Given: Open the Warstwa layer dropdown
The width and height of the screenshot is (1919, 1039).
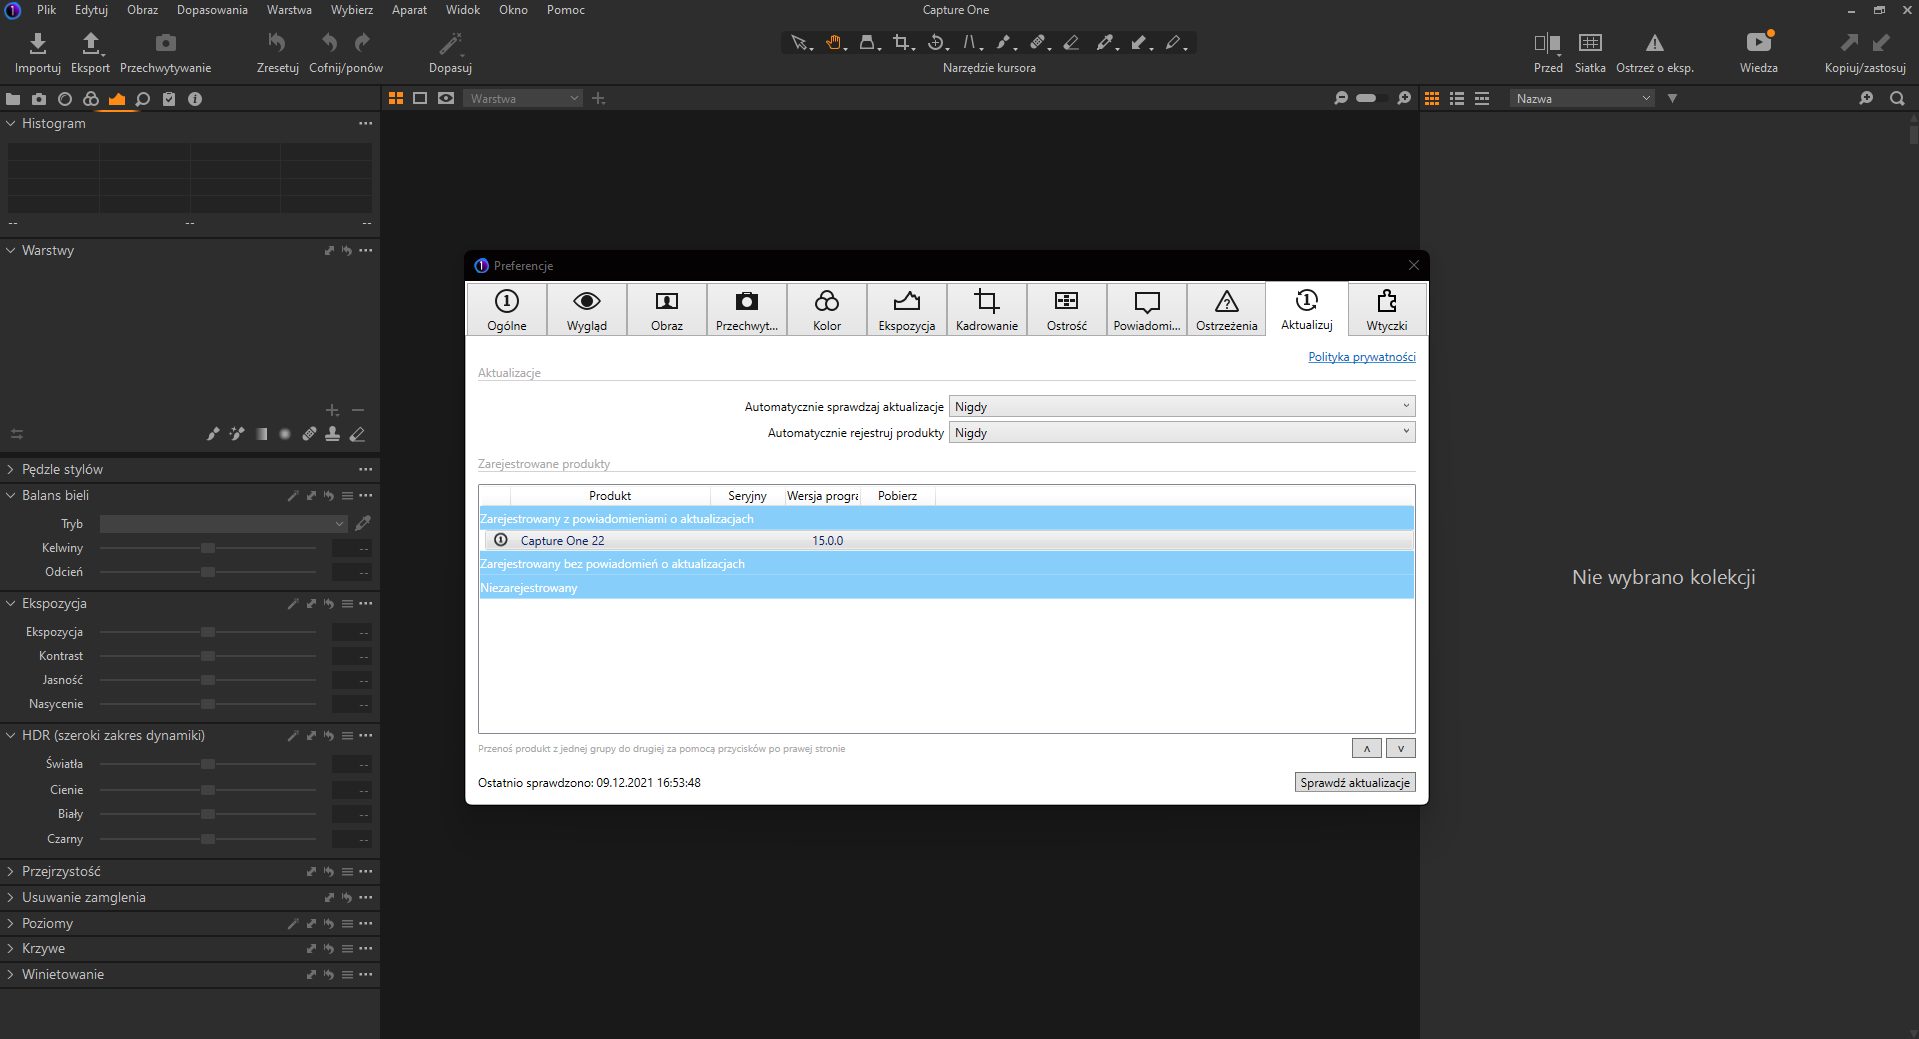Looking at the screenshot, I should coord(522,98).
